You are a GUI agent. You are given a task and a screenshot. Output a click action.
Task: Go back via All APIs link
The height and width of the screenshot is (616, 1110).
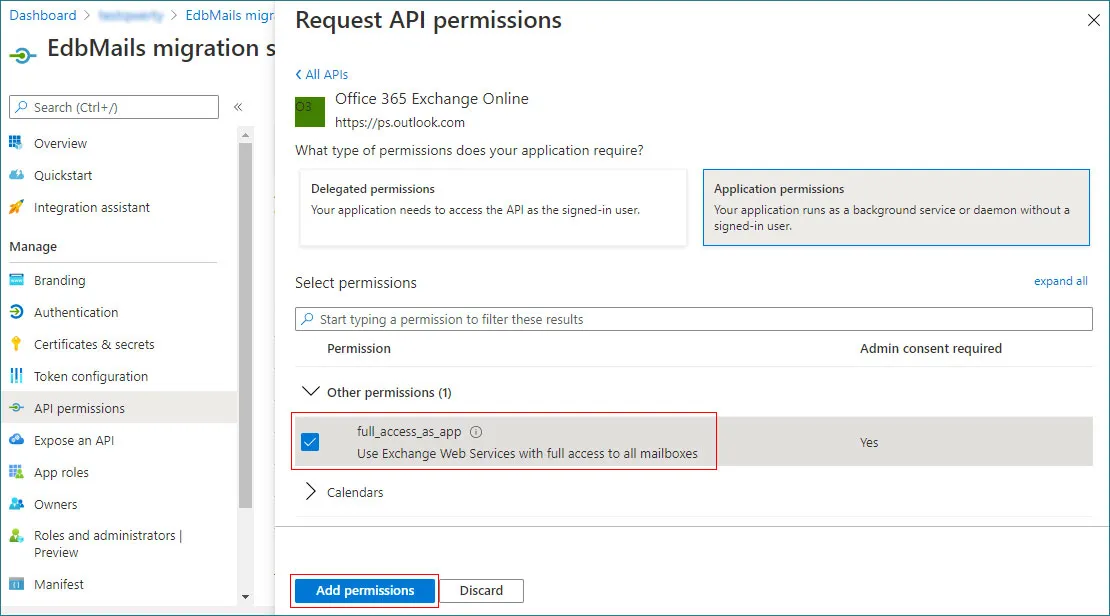(321, 74)
